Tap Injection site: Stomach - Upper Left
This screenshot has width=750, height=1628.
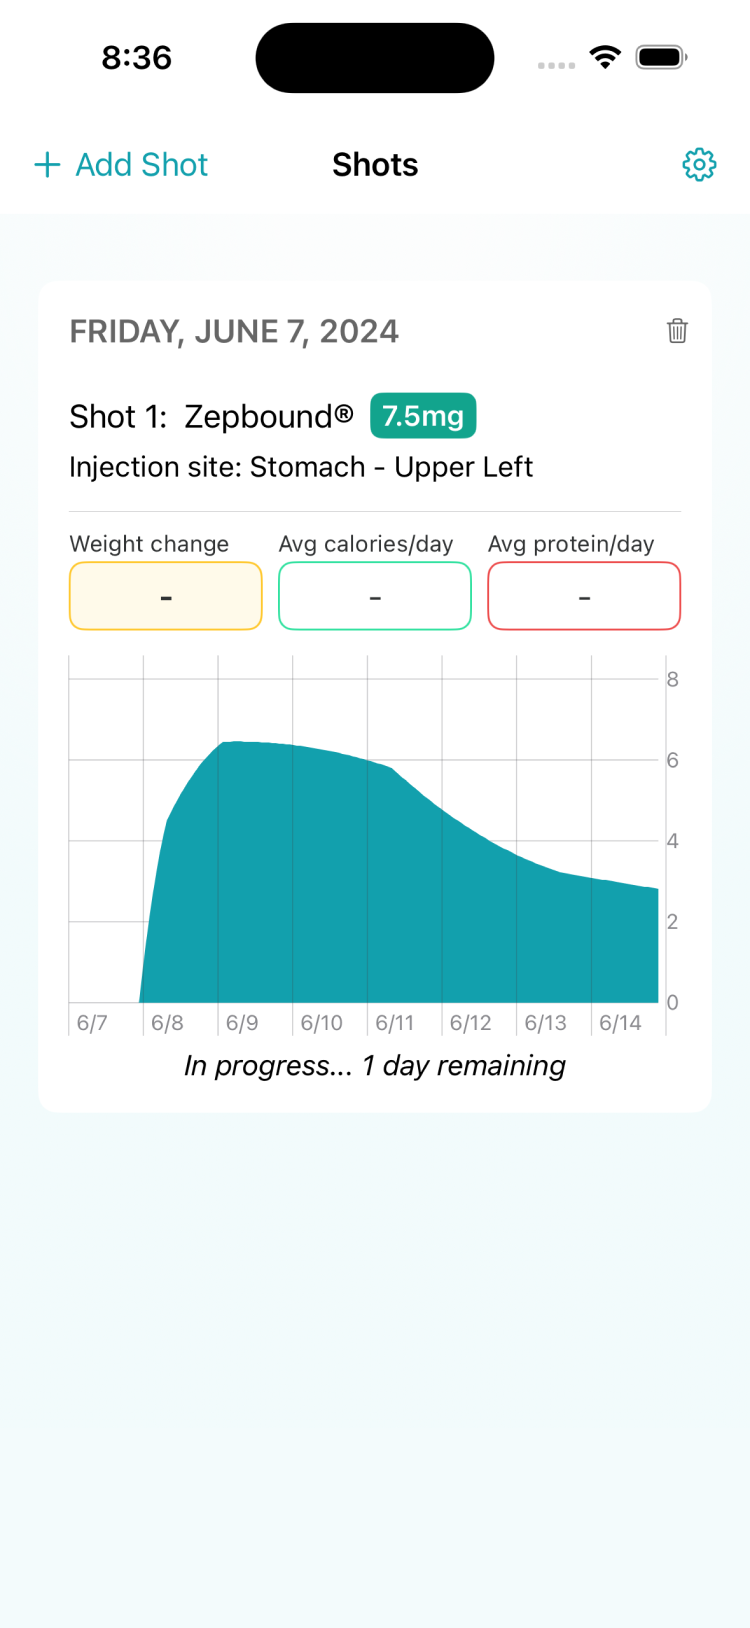(301, 467)
